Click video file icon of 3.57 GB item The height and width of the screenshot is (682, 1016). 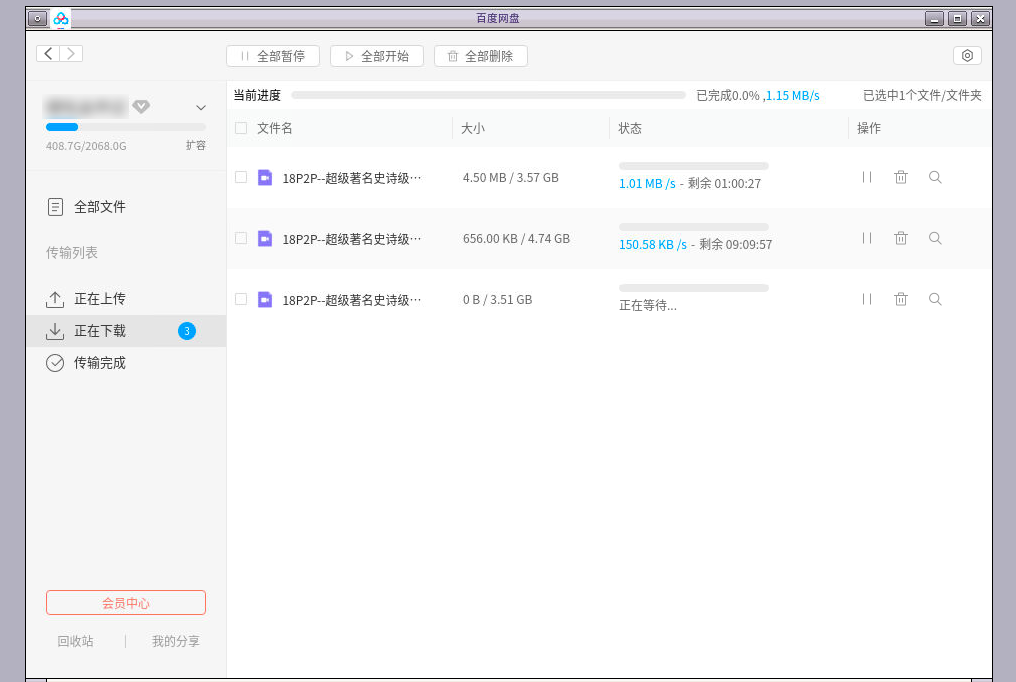[x=265, y=177]
